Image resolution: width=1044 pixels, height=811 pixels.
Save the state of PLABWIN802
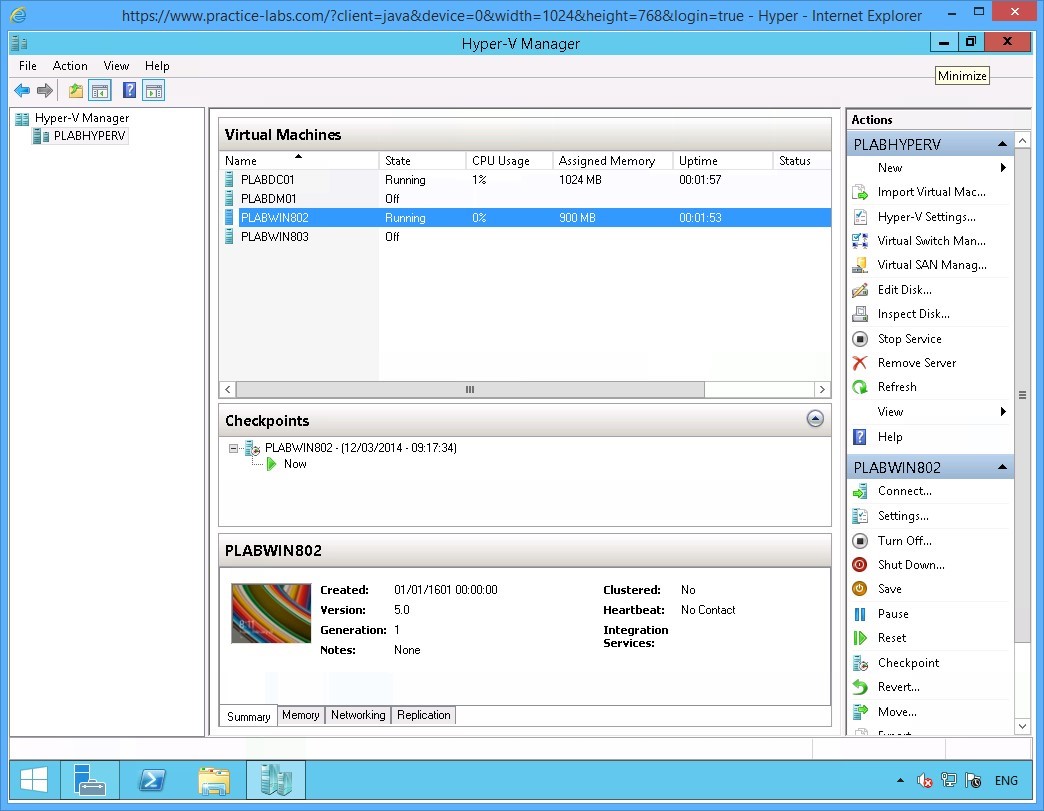point(892,589)
